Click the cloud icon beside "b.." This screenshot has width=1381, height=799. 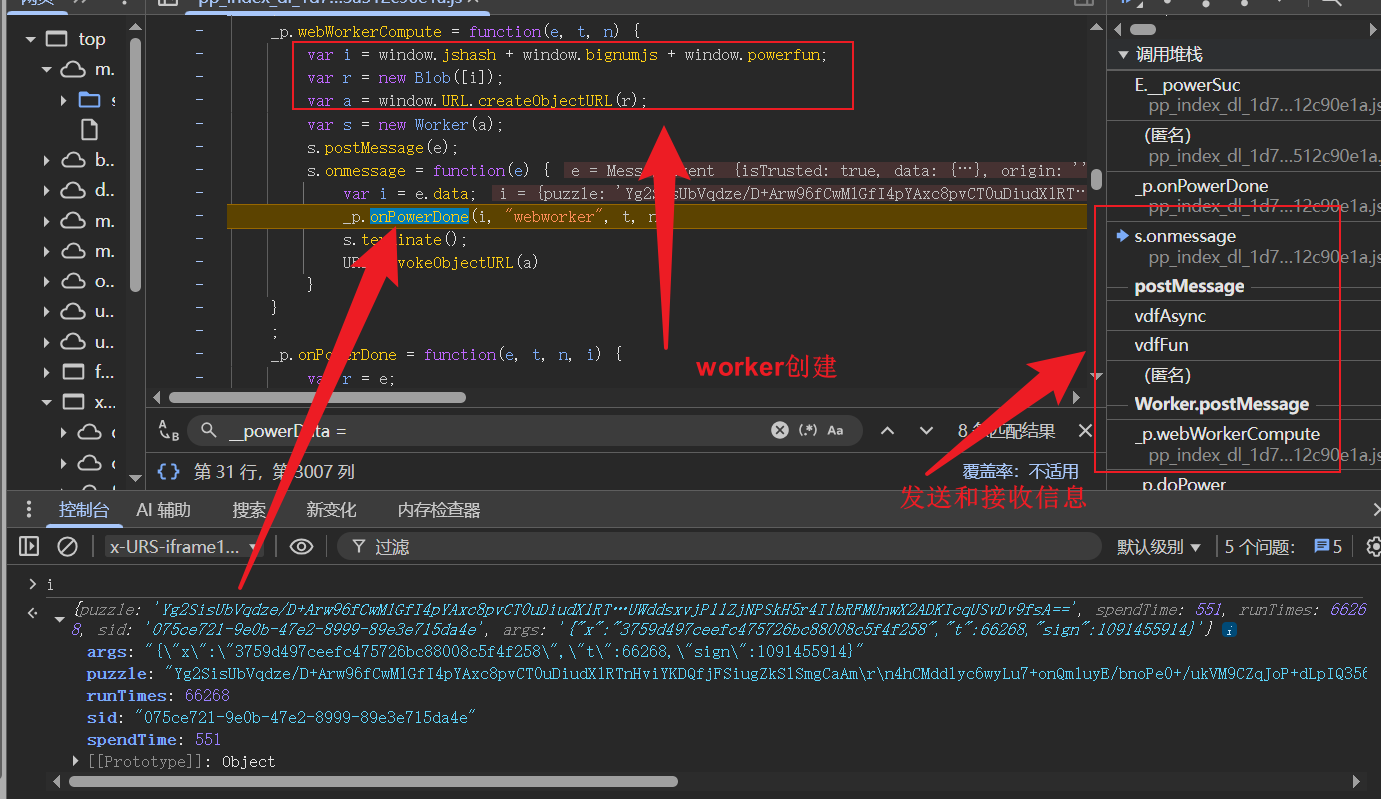click(x=73, y=160)
